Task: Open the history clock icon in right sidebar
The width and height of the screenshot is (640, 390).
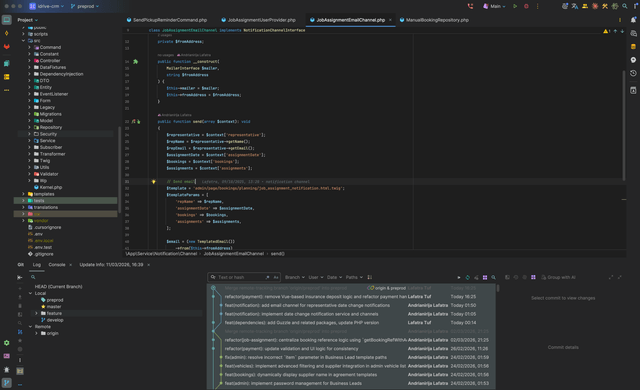Action: click(x=633, y=73)
